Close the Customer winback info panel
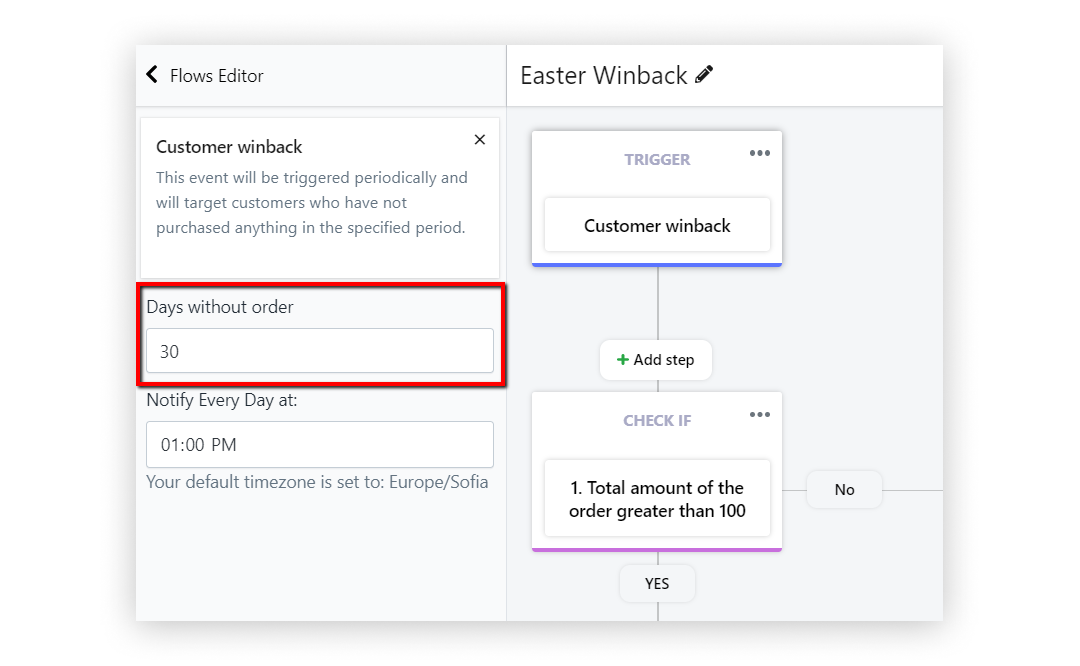 tap(480, 140)
